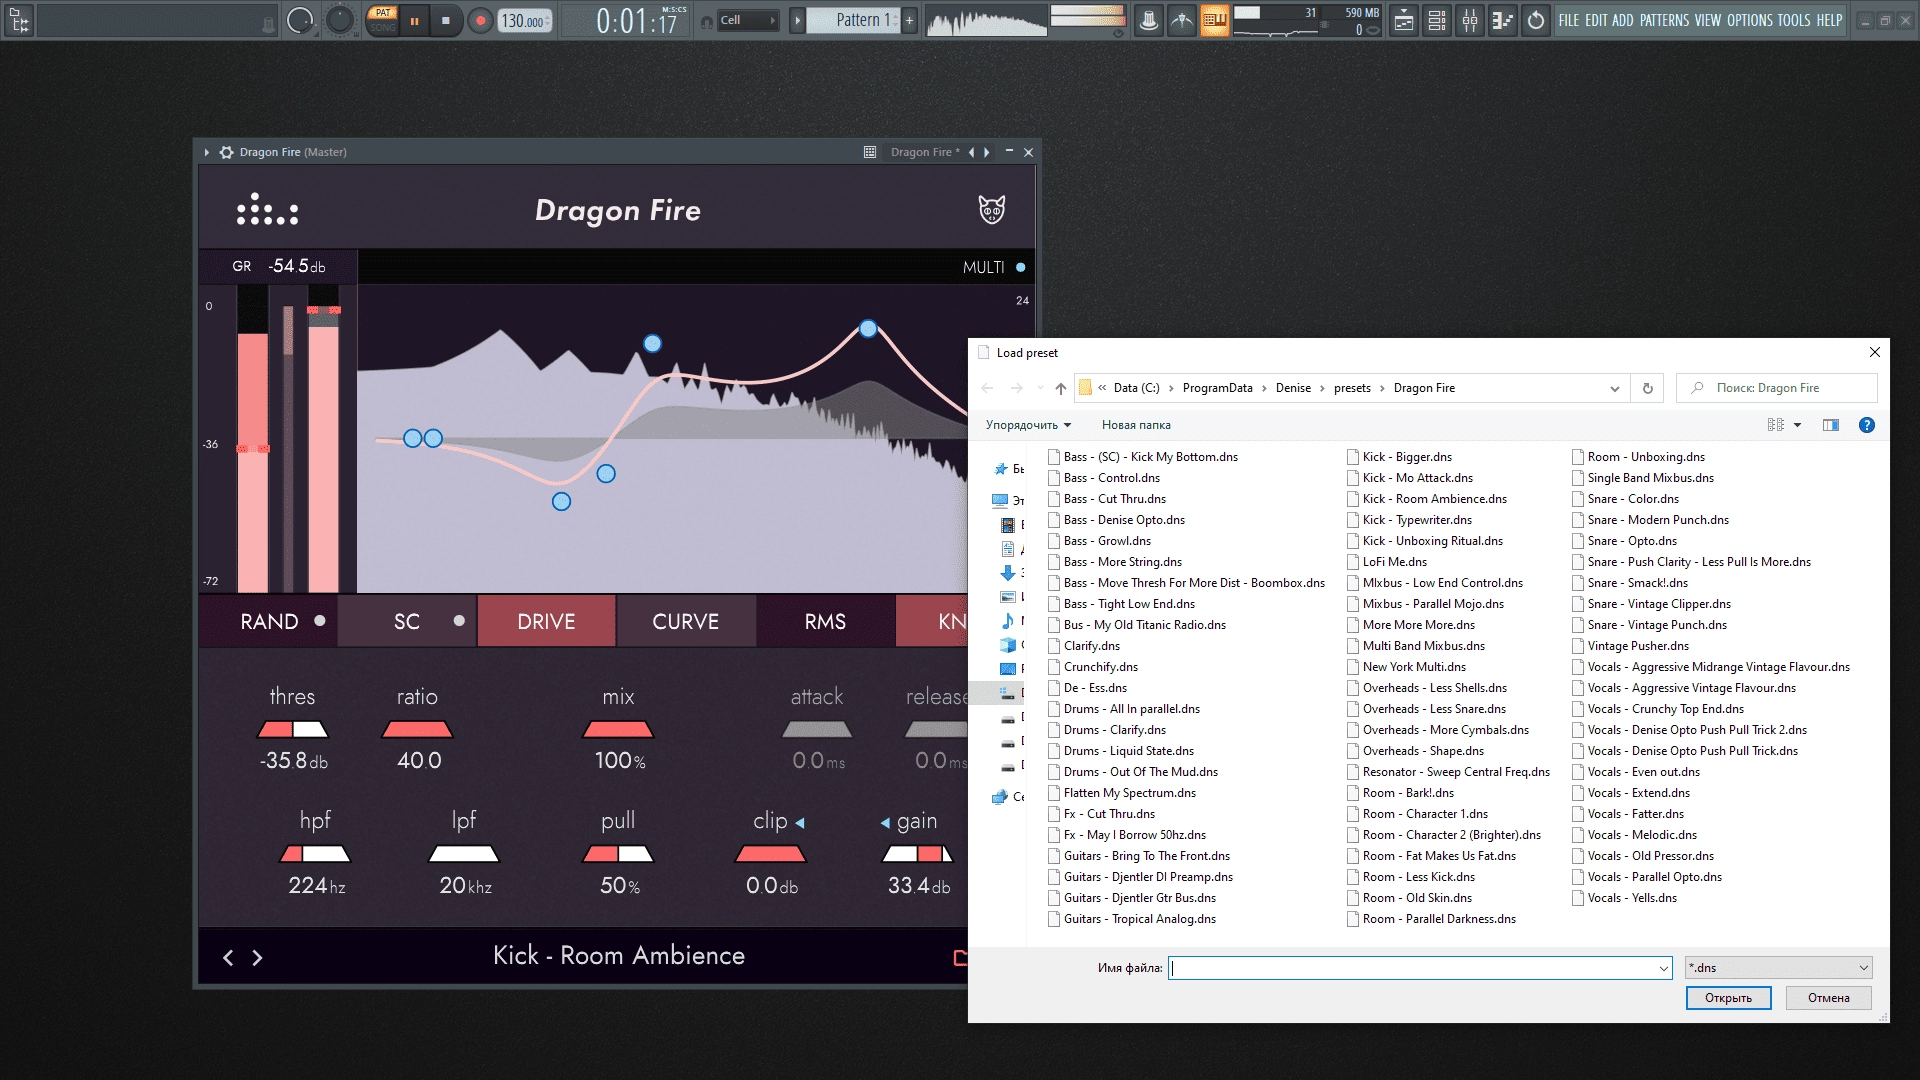
Task: Open the PATTERNS menu
Action: 1664,20
